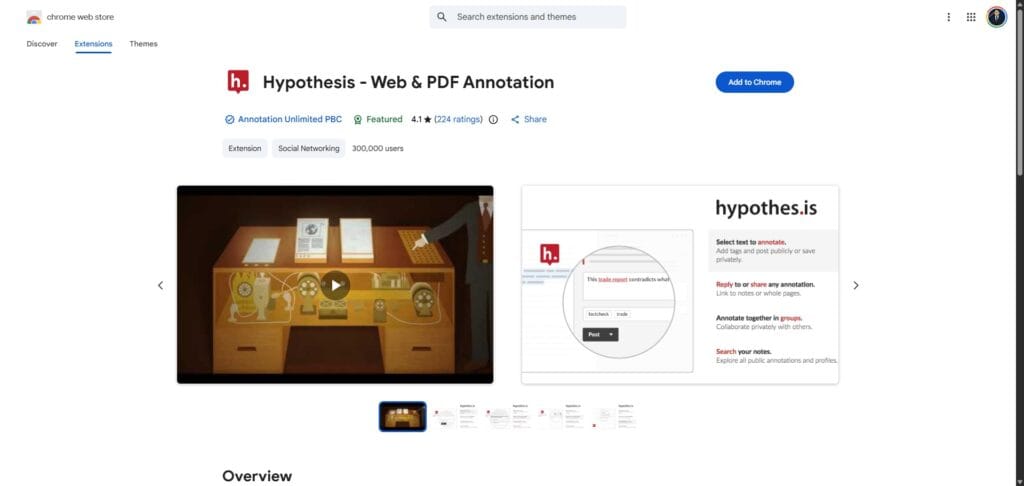Click the Chrome Web Store rainbow logo
The height and width of the screenshot is (486, 1024).
point(34,18)
